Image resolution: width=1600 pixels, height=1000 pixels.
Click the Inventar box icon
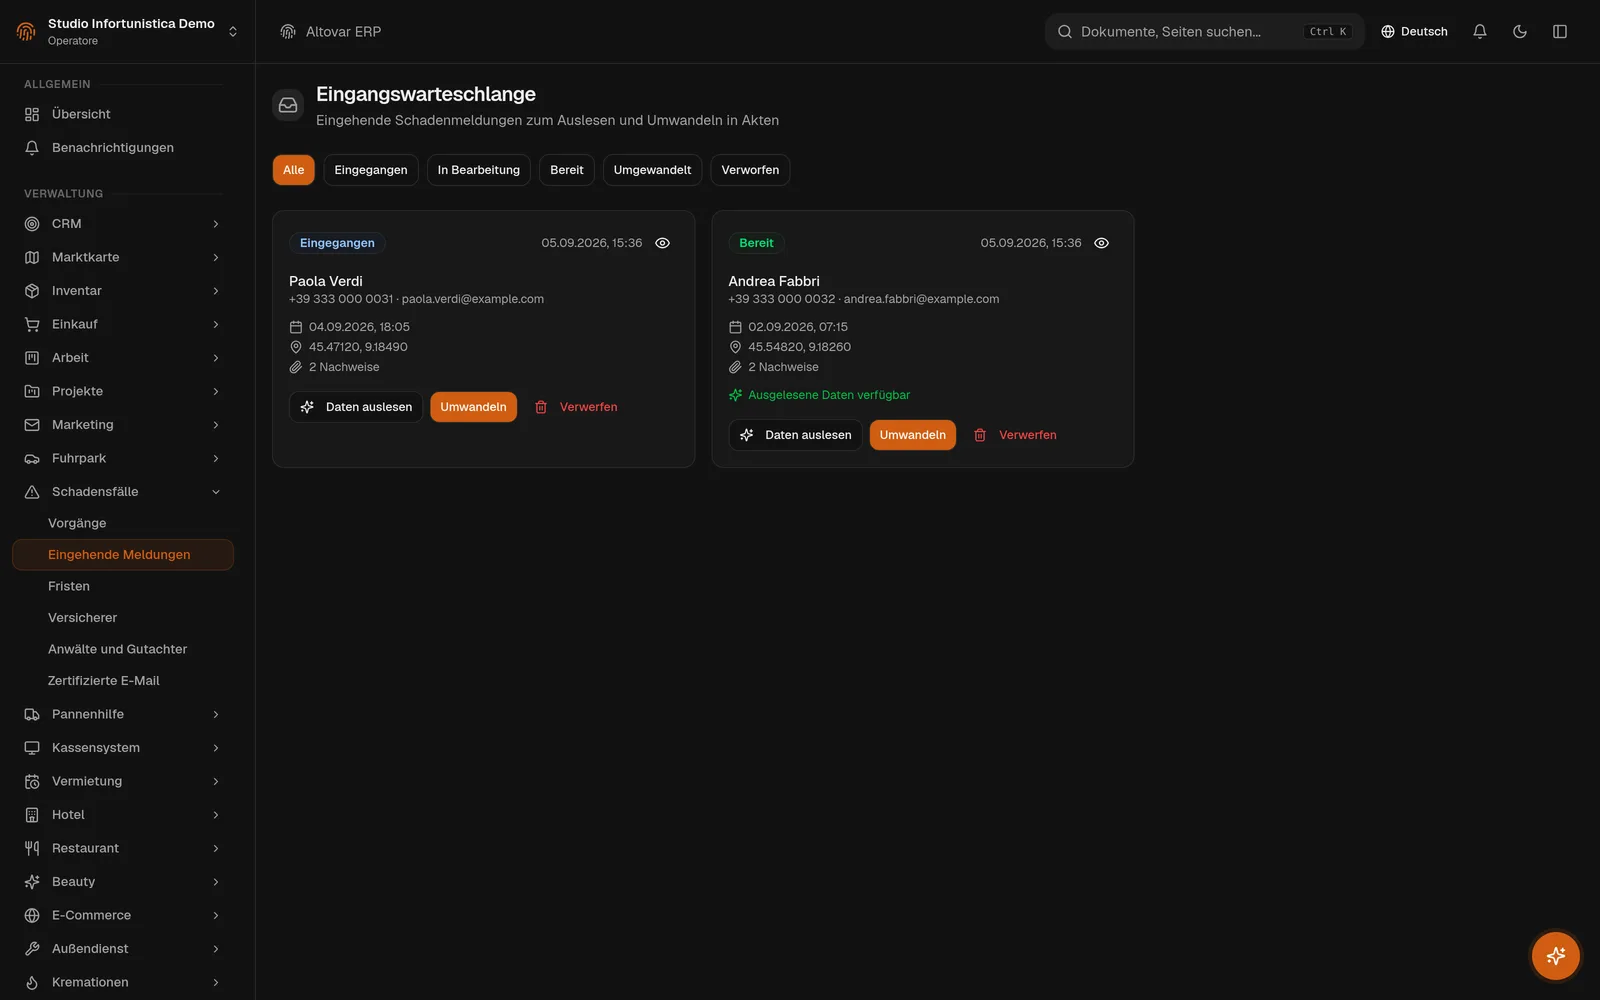click(32, 291)
